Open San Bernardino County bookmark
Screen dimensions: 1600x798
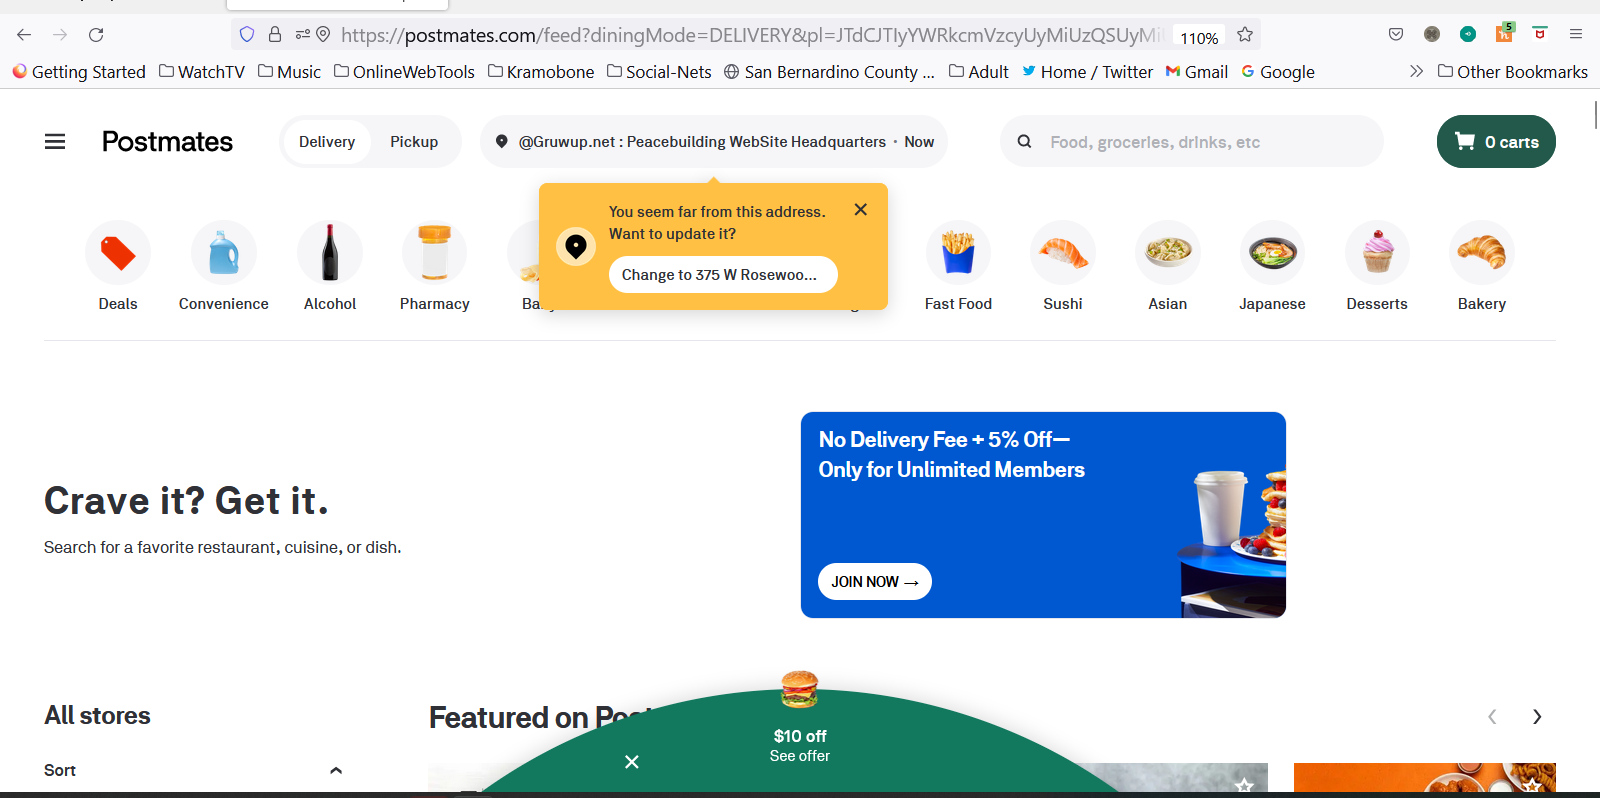click(x=829, y=72)
